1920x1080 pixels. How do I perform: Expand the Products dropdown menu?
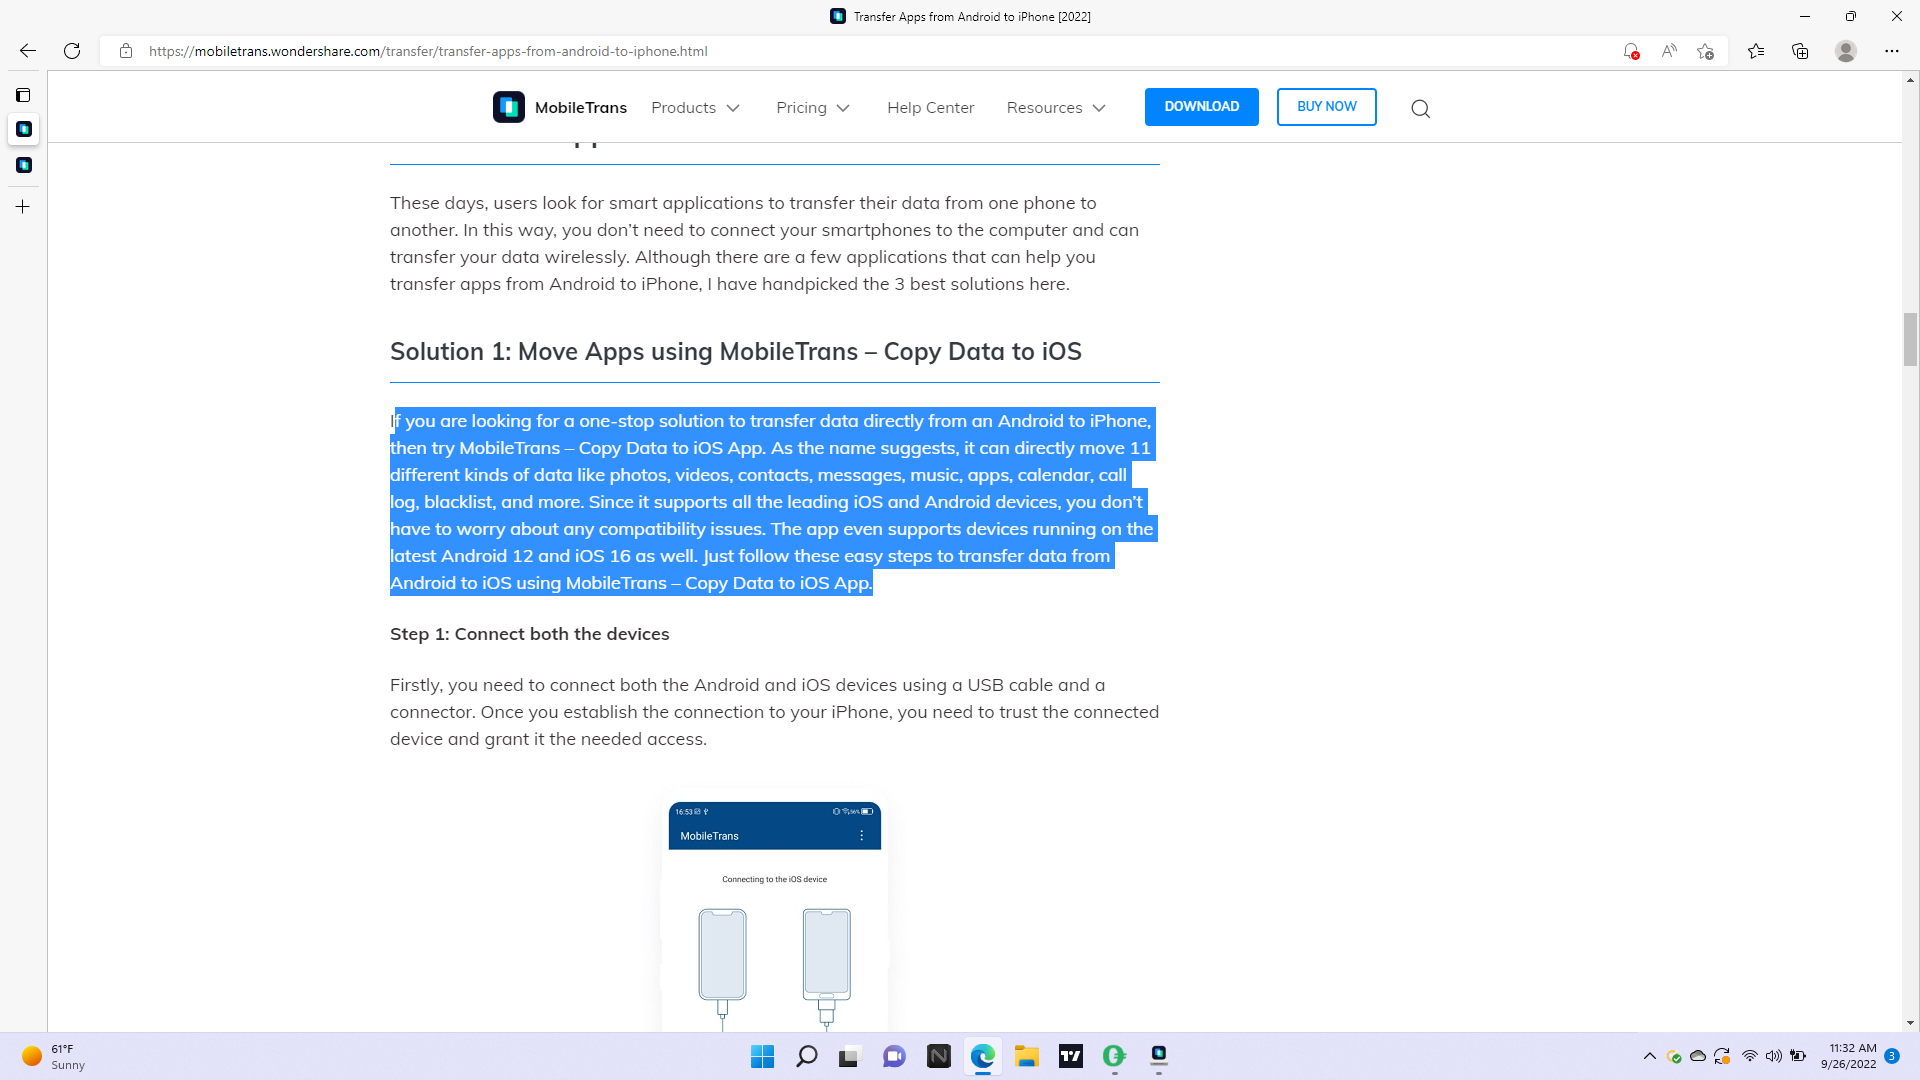click(695, 108)
